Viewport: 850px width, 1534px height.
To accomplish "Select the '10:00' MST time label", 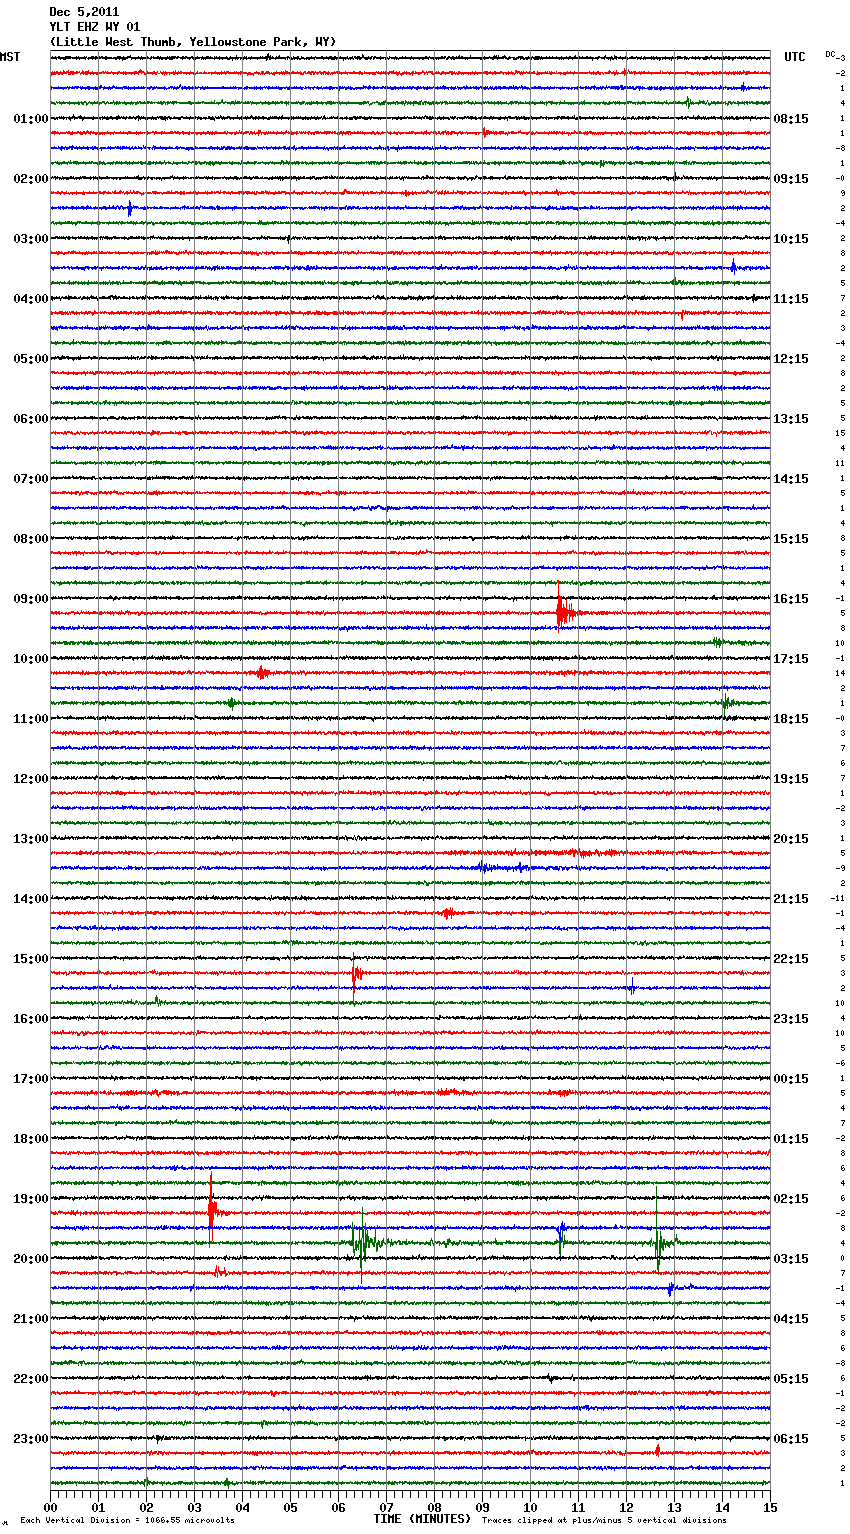I will point(30,659).
